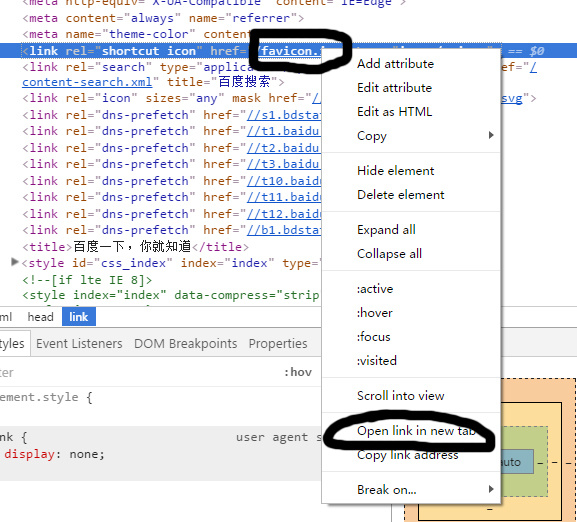Select the link breadcrumb item
The width and height of the screenshot is (577, 522).
79,317
